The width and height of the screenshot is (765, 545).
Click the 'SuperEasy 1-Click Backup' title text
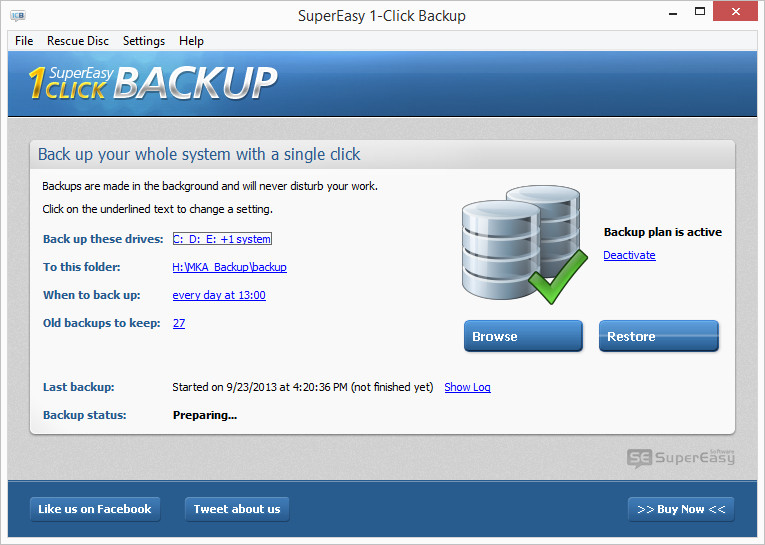(x=382, y=16)
